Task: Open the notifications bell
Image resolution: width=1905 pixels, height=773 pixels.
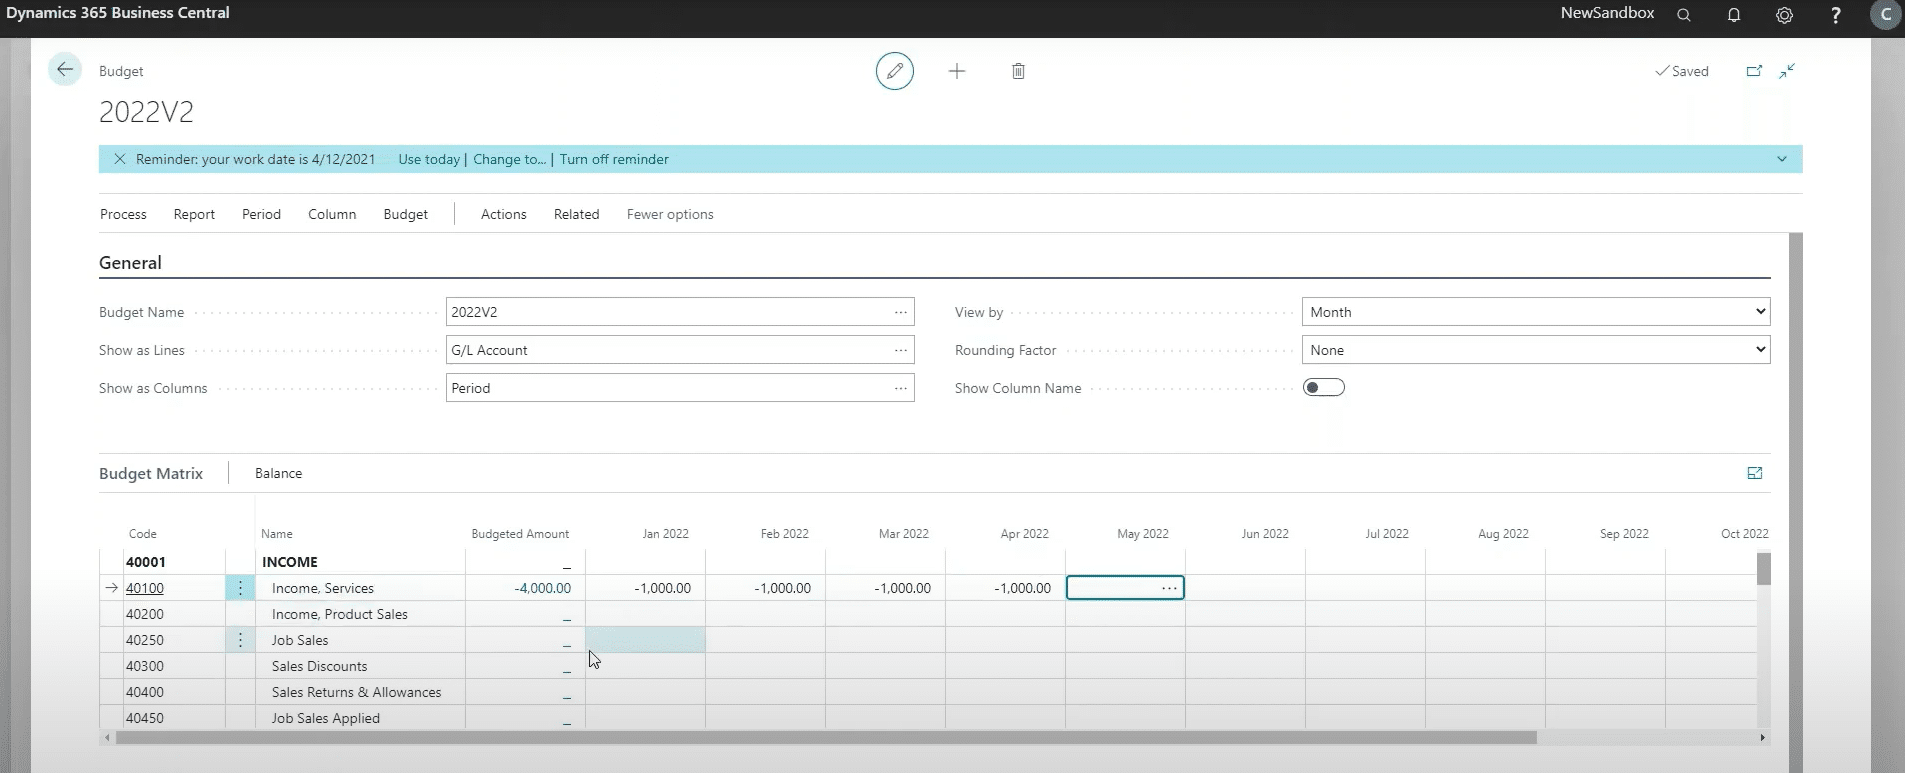Action: (1734, 15)
